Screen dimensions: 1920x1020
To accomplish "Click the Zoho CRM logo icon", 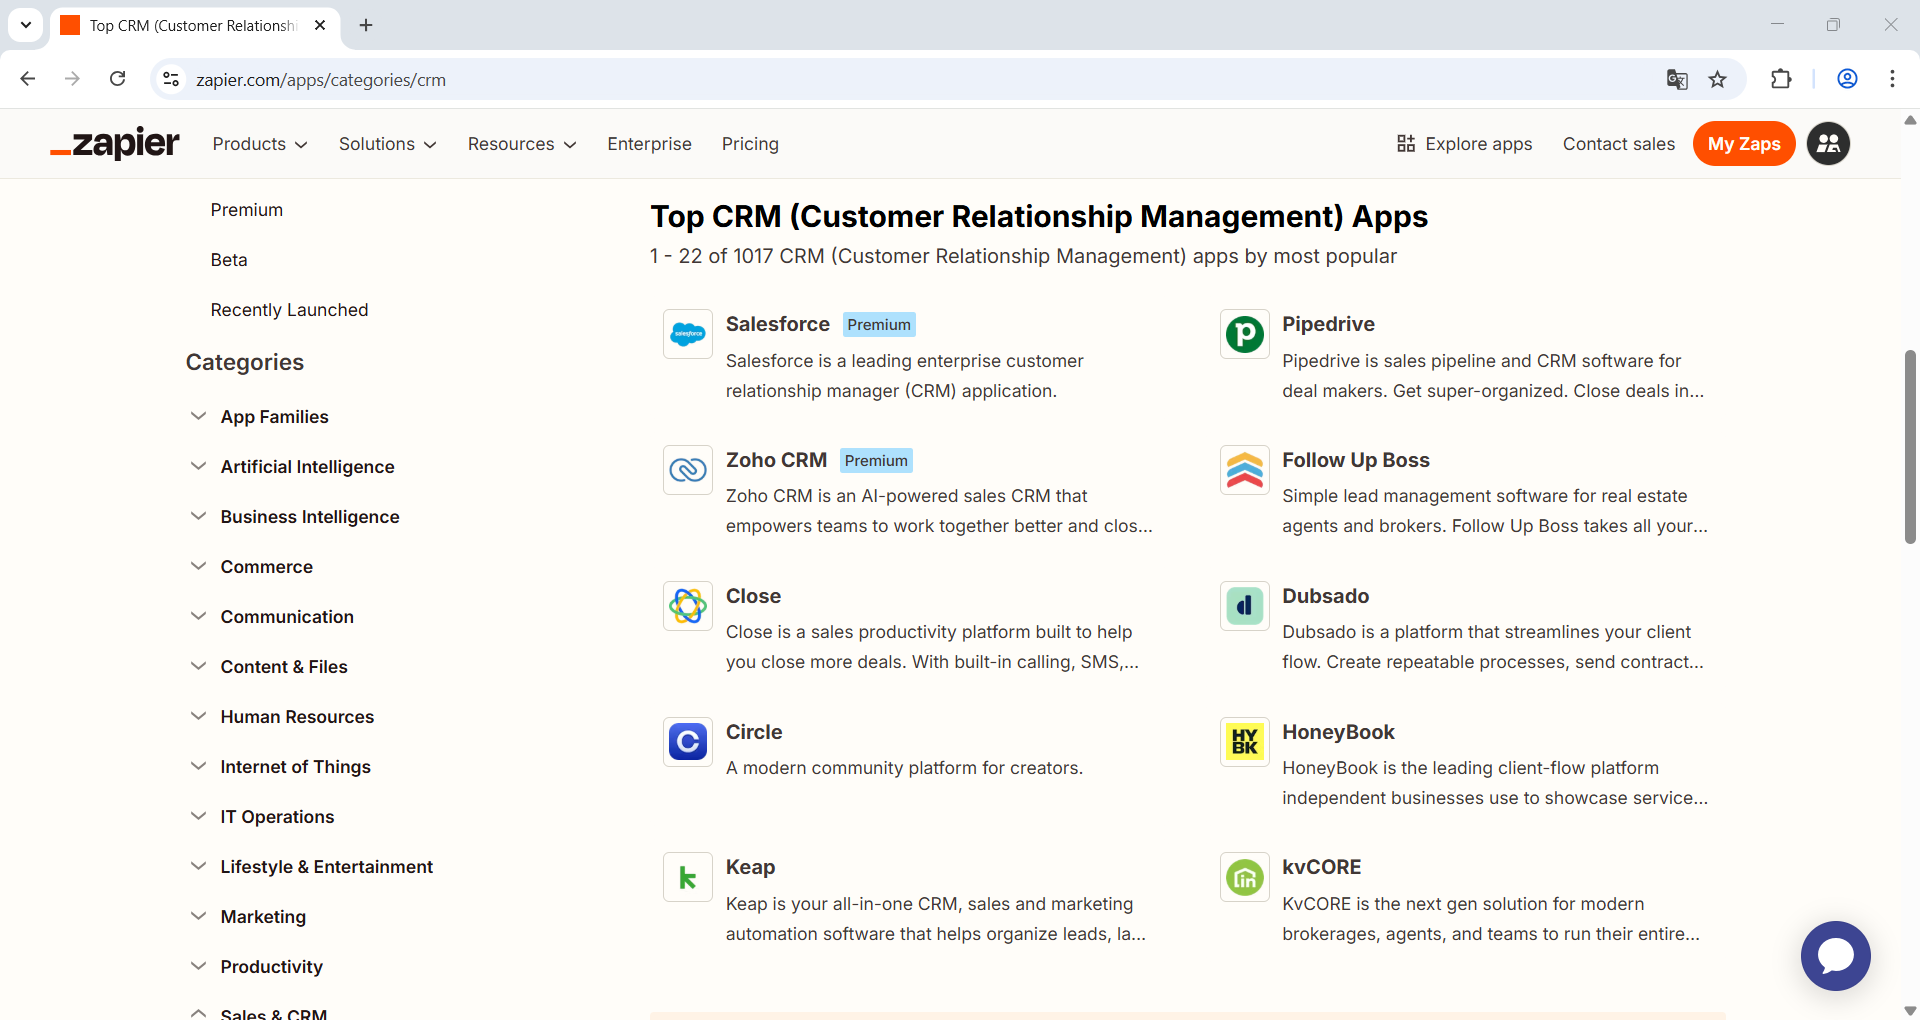I will tap(688, 470).
